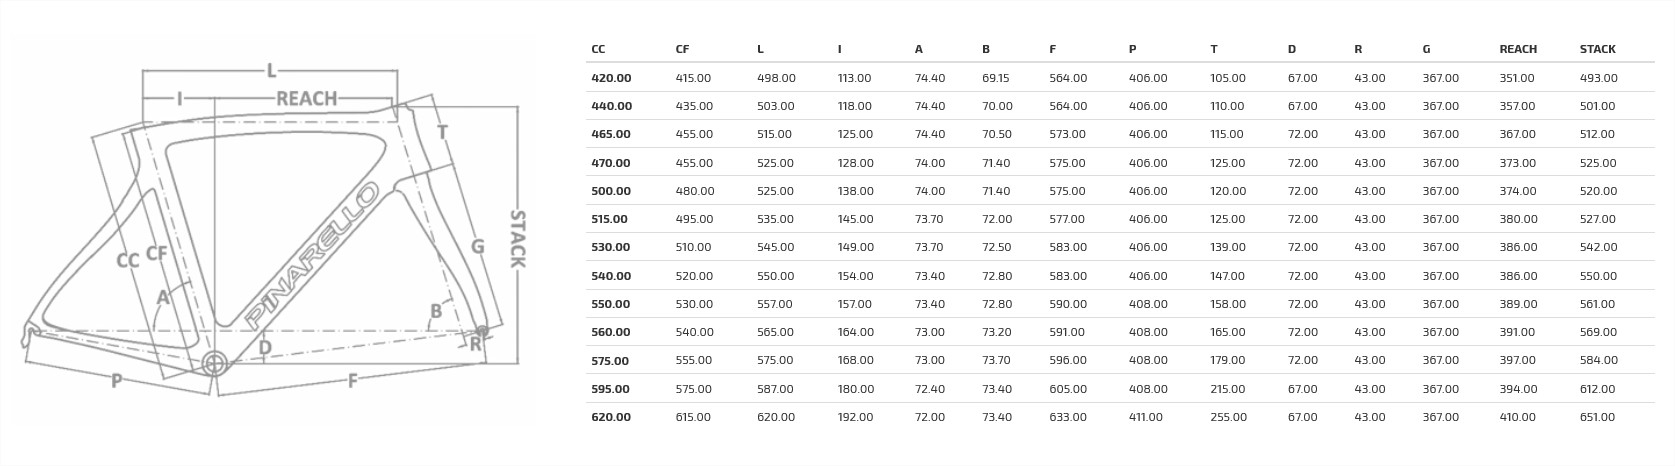
Task: Click the bottom bracket circle in the diagram
Action: 215,362
